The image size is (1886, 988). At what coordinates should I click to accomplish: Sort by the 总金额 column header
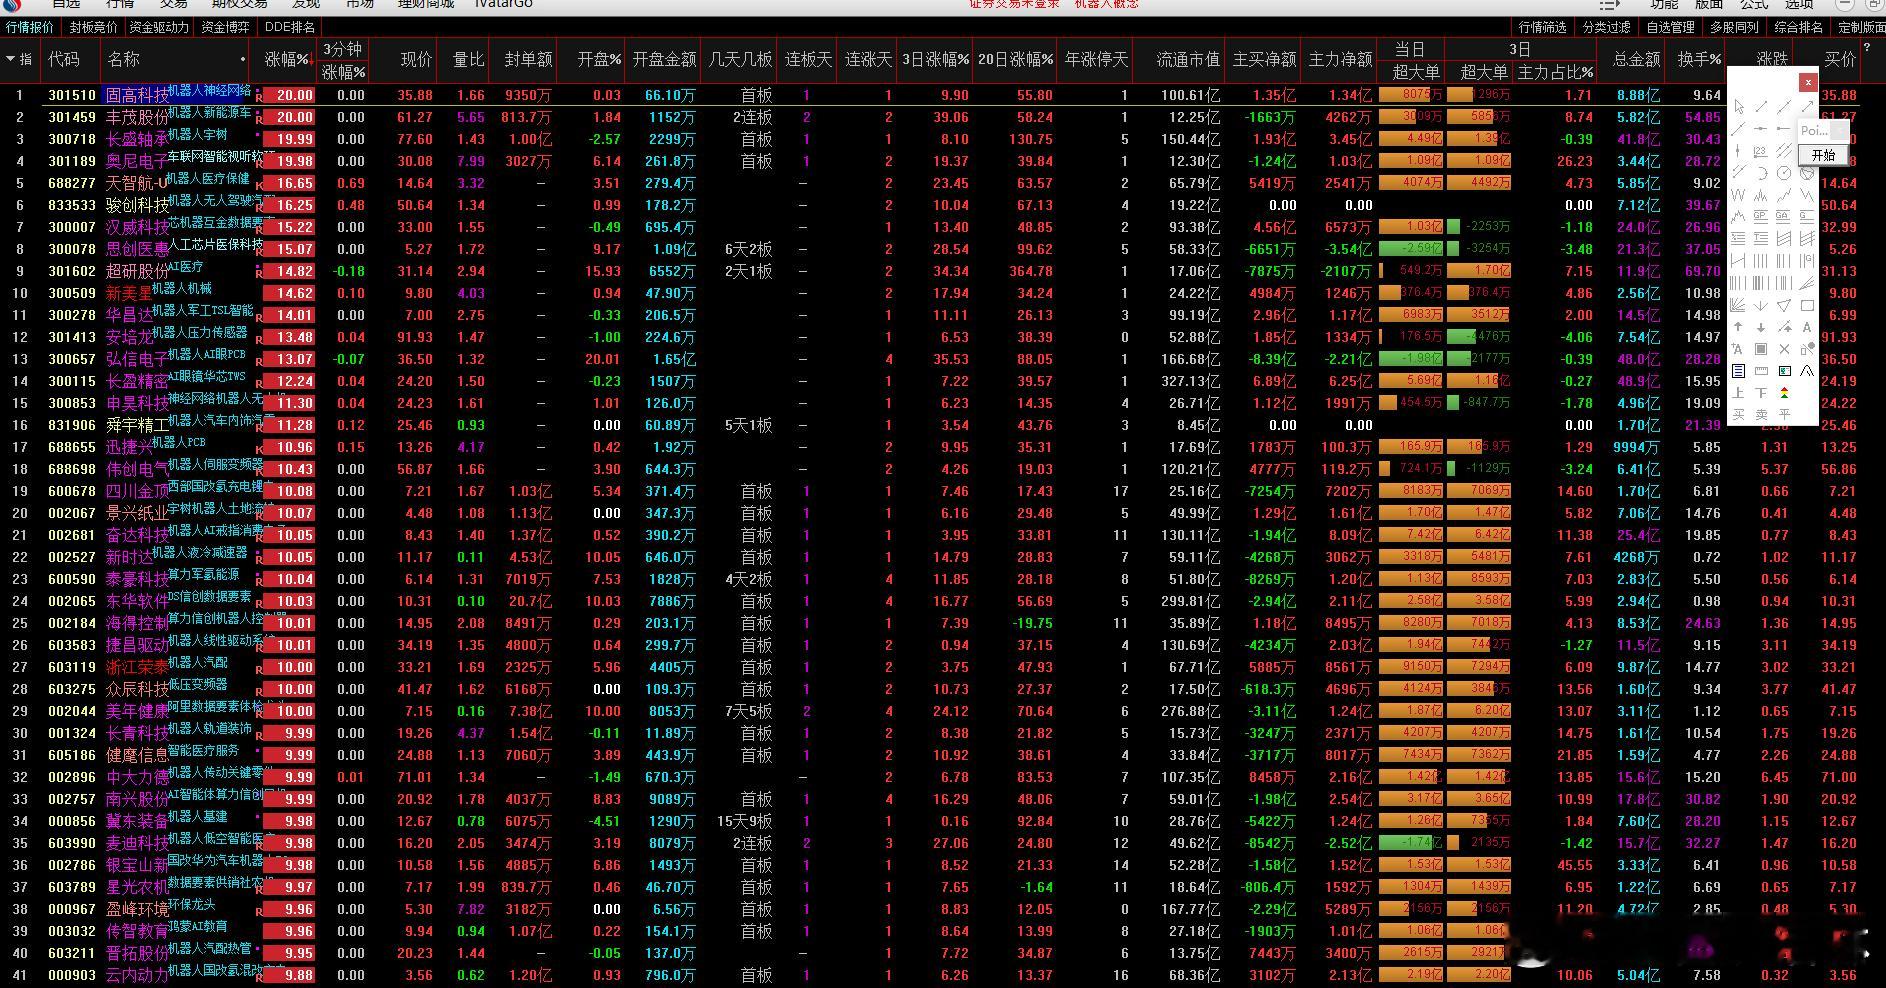[x=1636, y=59]
